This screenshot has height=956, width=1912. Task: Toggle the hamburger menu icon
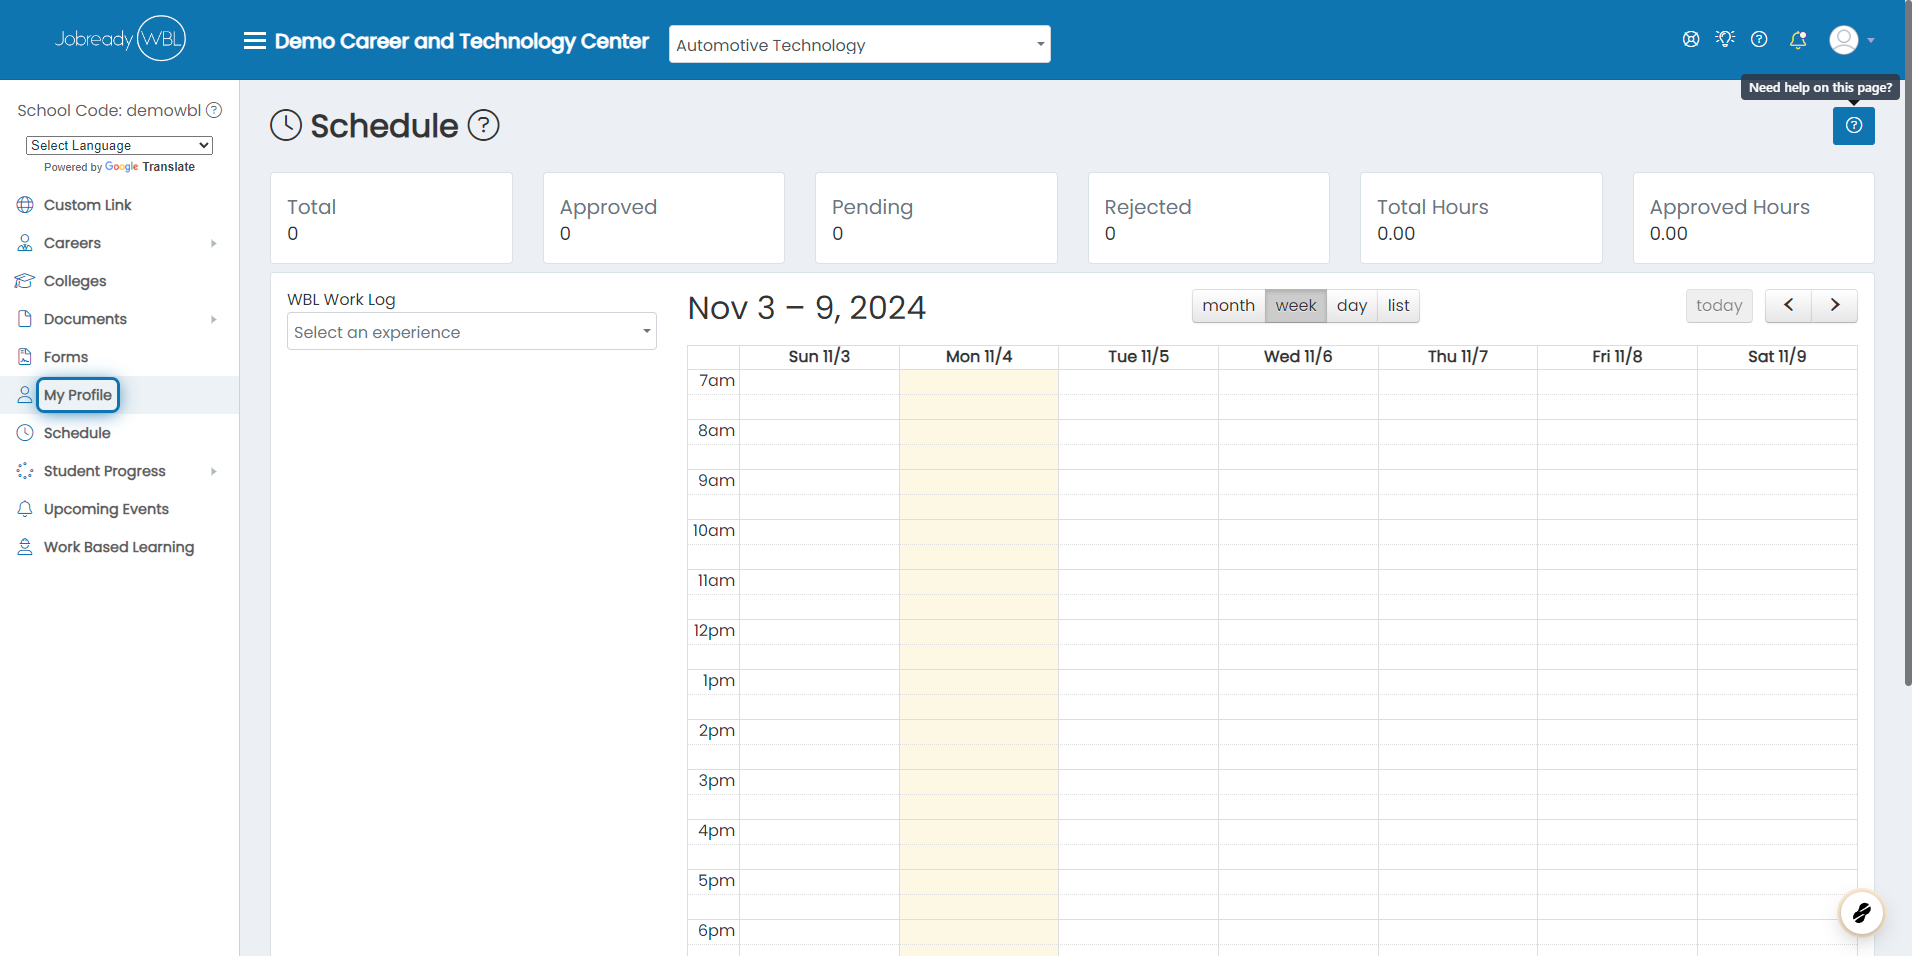(x=255, y=41)
